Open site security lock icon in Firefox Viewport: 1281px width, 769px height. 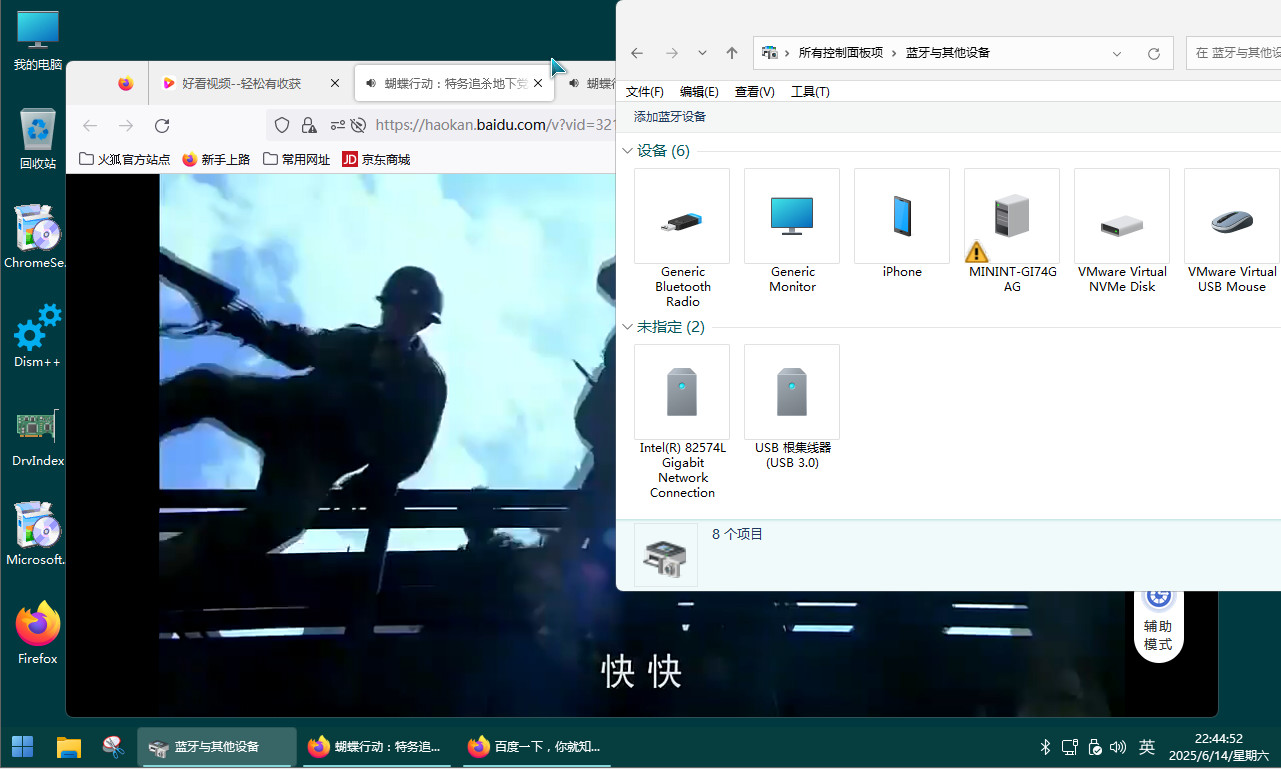[309, 125]
